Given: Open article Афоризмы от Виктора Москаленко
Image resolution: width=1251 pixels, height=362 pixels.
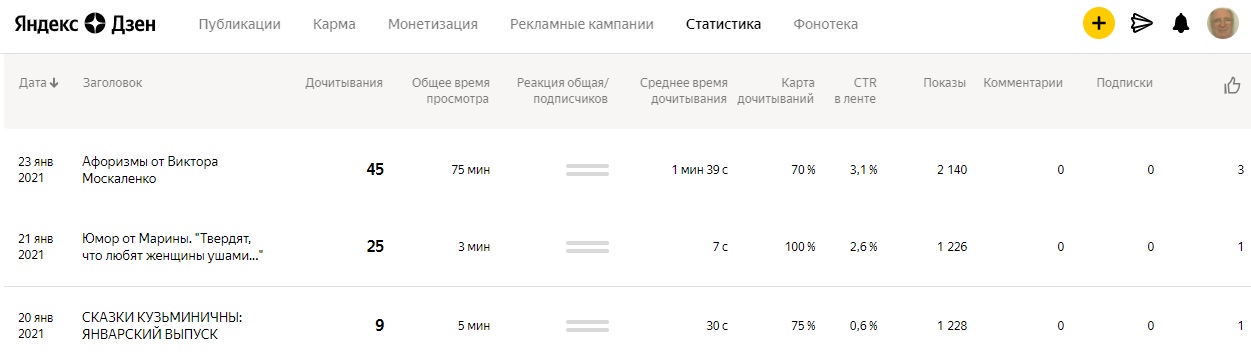Looking at the screenshot, I should tap(150, 170).
